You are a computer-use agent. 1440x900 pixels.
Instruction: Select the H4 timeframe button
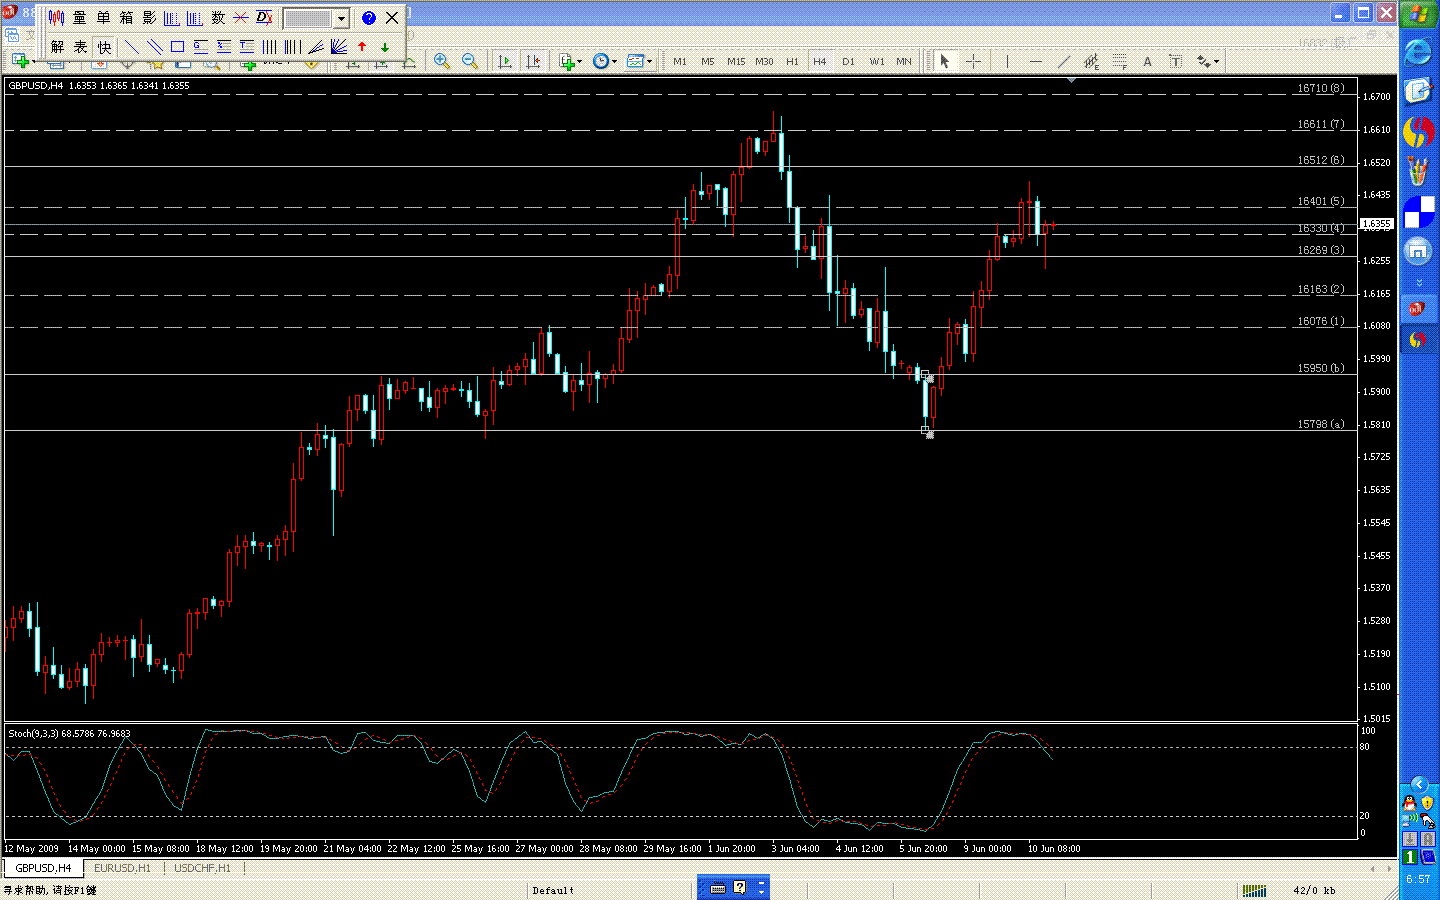point(820,61)
